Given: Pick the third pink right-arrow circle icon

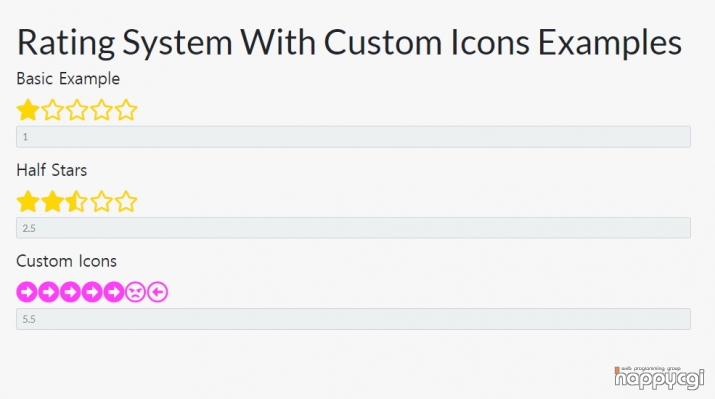Looking at the screenshot, I should [x=70, y=292].
